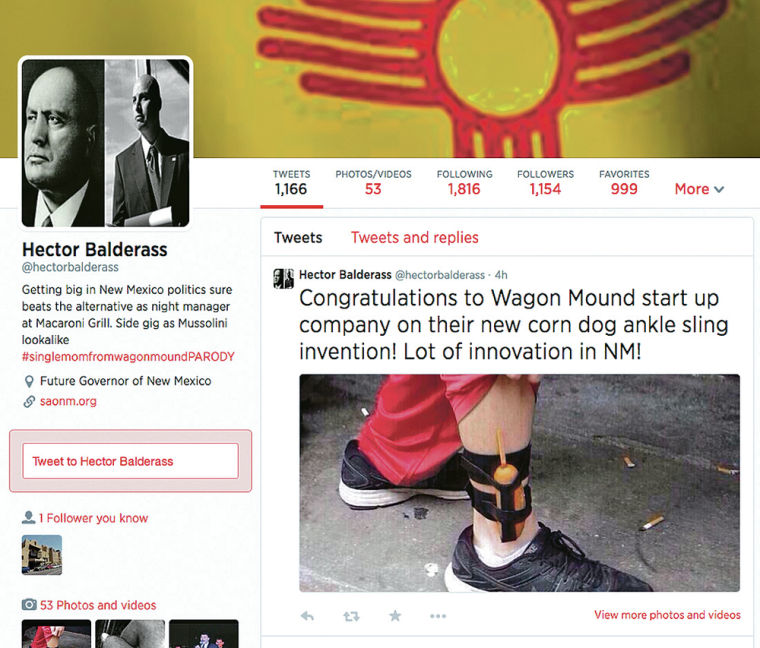This screenshot has height=648, width=760.
Task: Click the person icon beside Follower you know
Action: (29, 518)
